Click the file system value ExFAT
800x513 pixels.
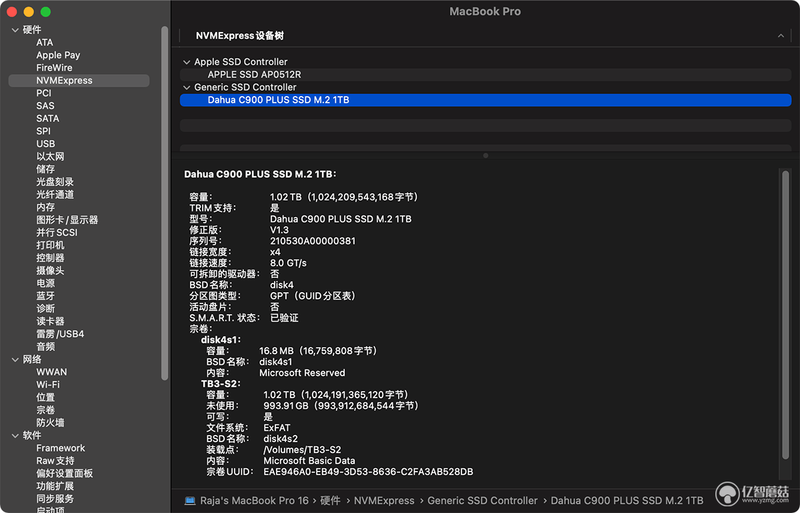277,428
